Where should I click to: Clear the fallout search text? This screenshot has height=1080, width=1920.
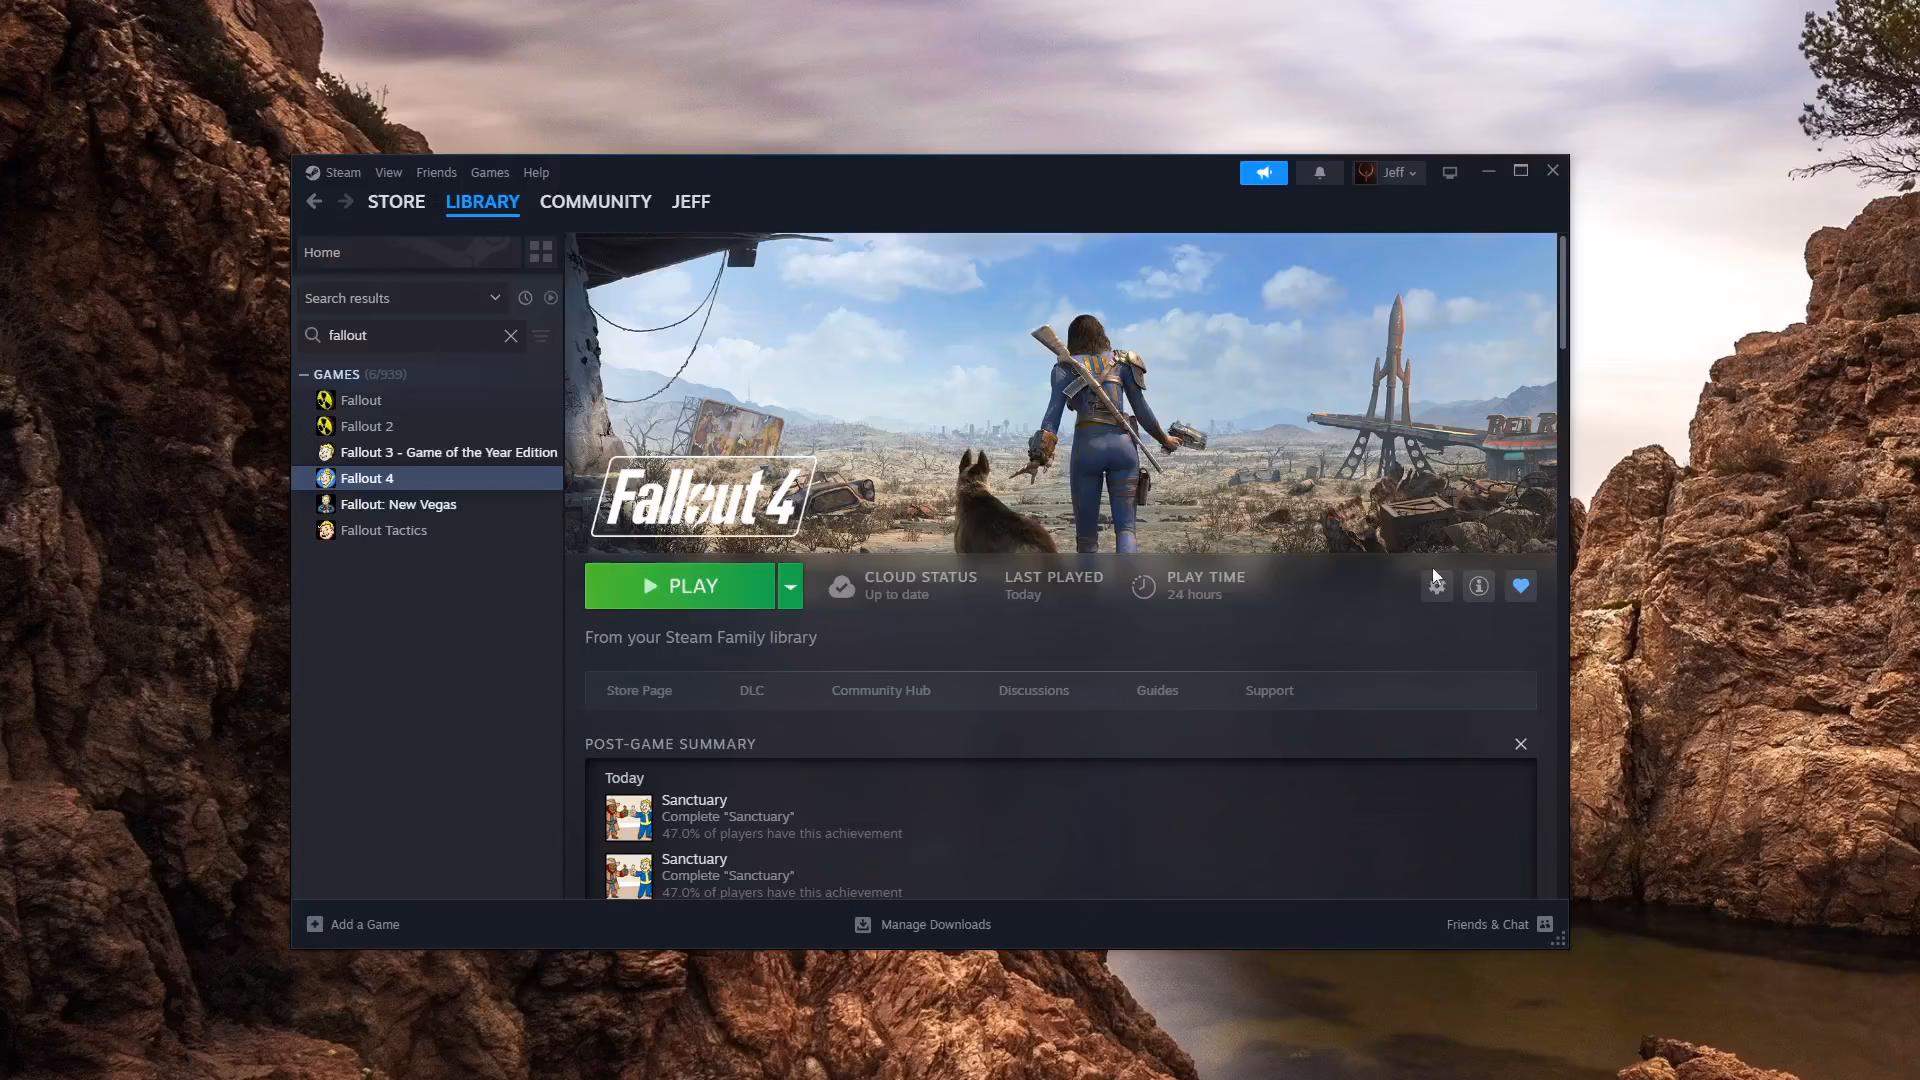[x=511, y=336]
